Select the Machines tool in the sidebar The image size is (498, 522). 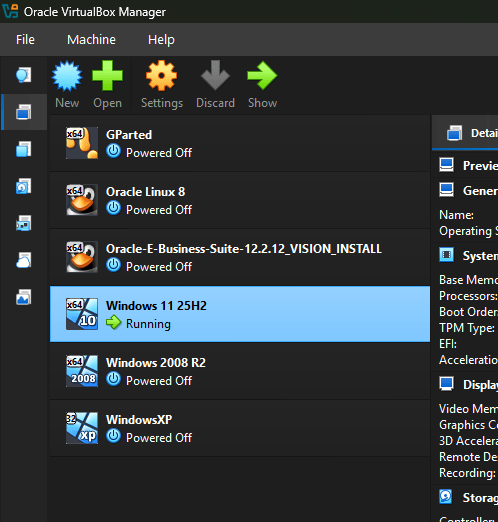point(23,112)
